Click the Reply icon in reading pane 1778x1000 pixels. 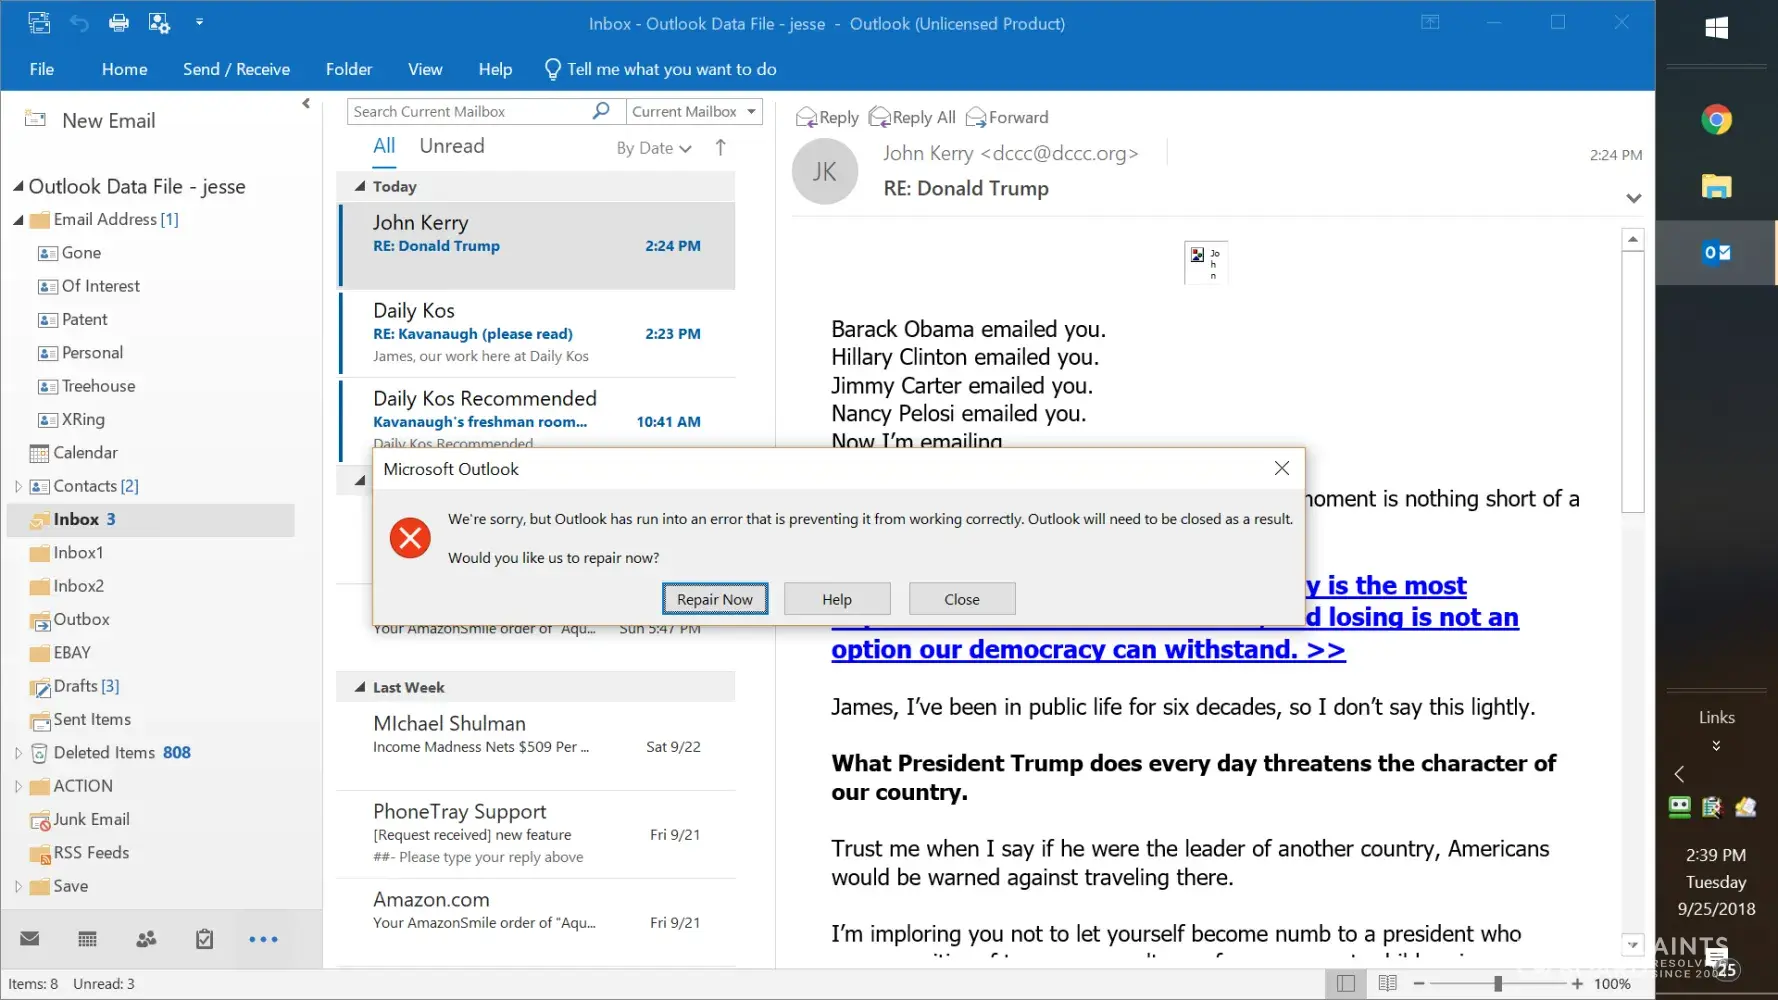827,117
